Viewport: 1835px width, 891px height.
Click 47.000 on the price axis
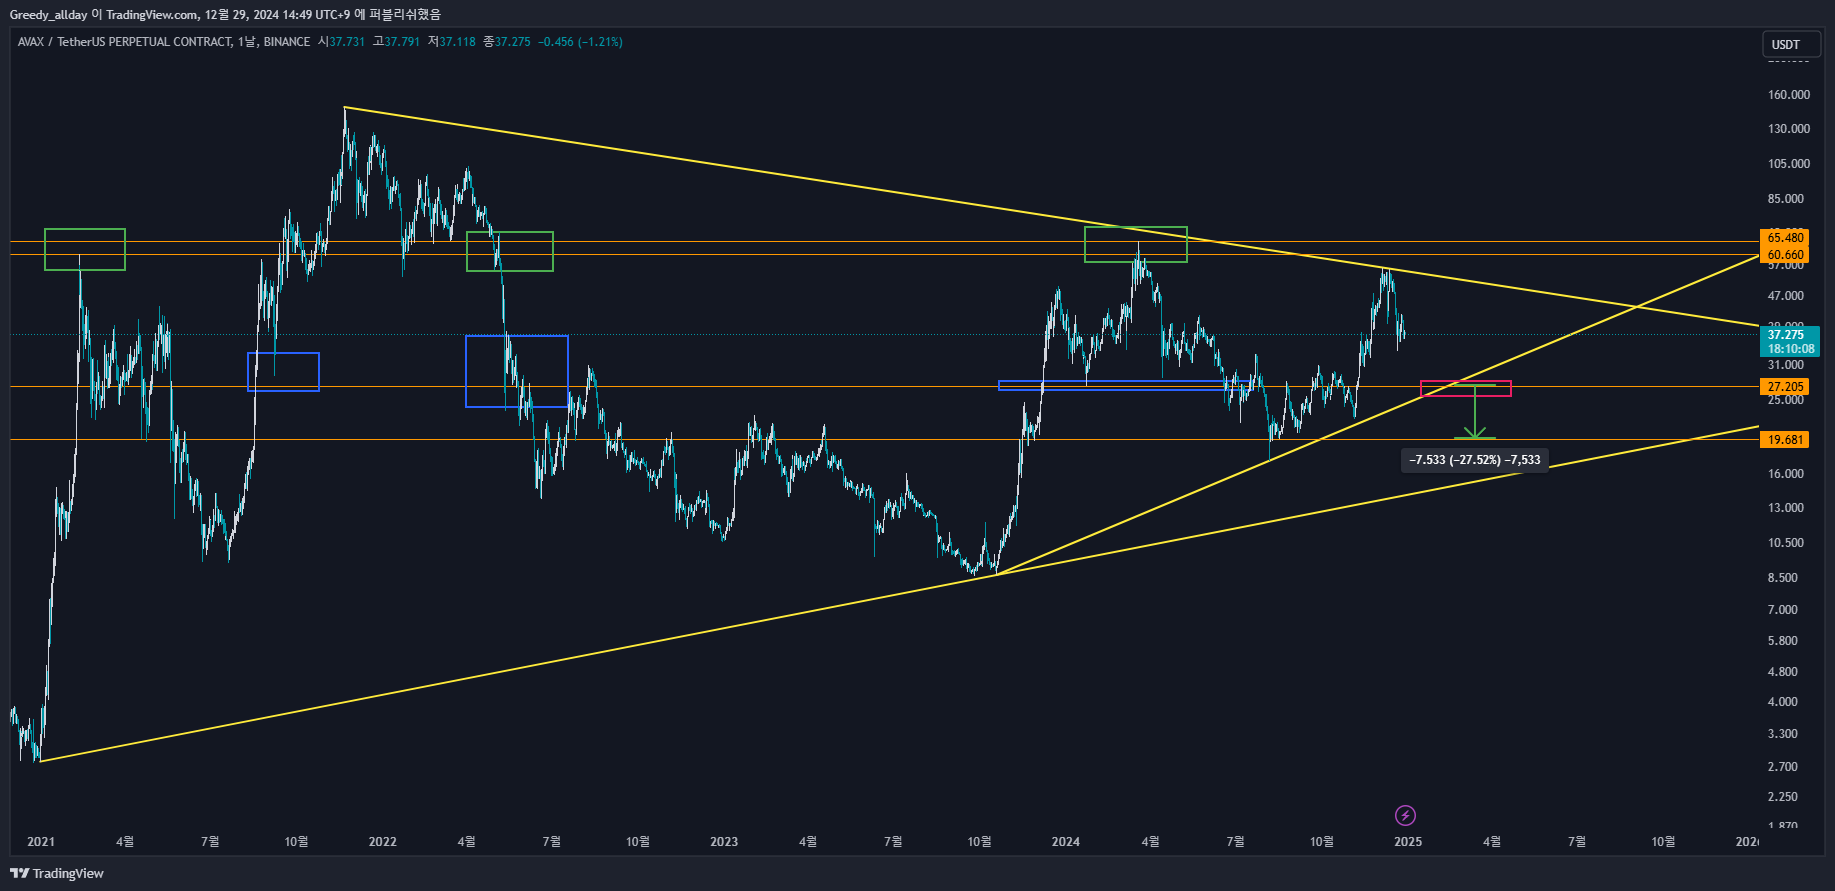point(1786,296)
